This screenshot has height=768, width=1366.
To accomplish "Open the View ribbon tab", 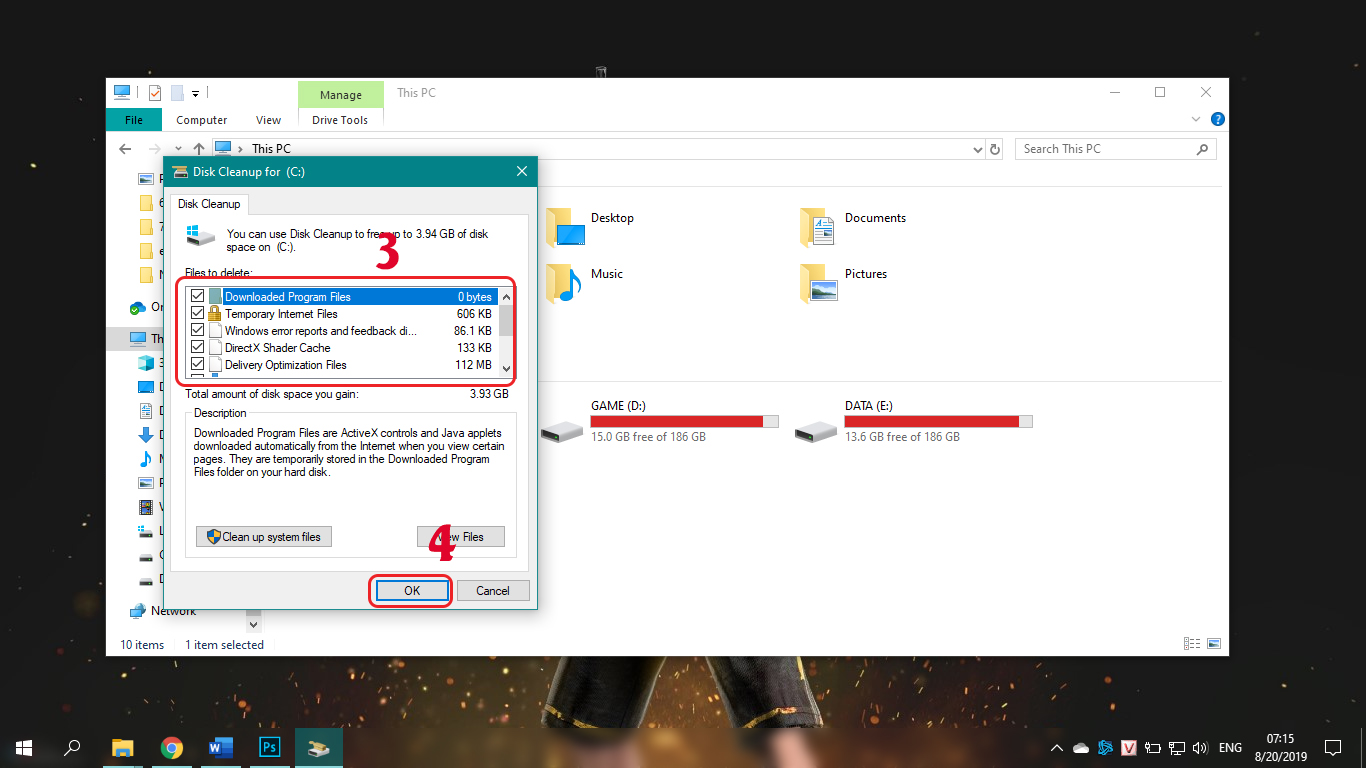I will (268, 120).
